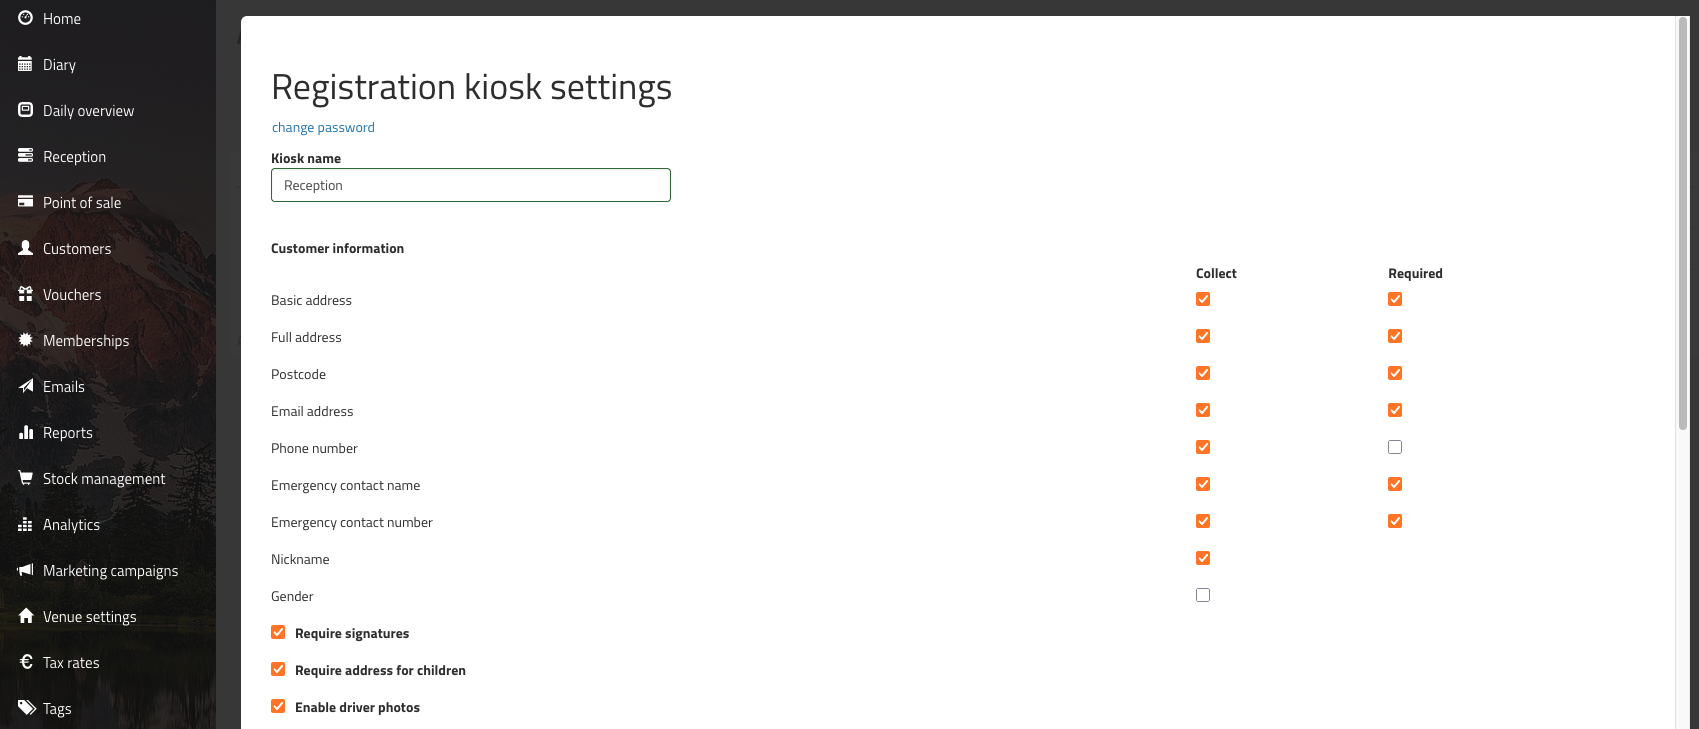
Task: Uncheck Collect for Nickname
Action: pyautogui.click(x=1203, y=558)
